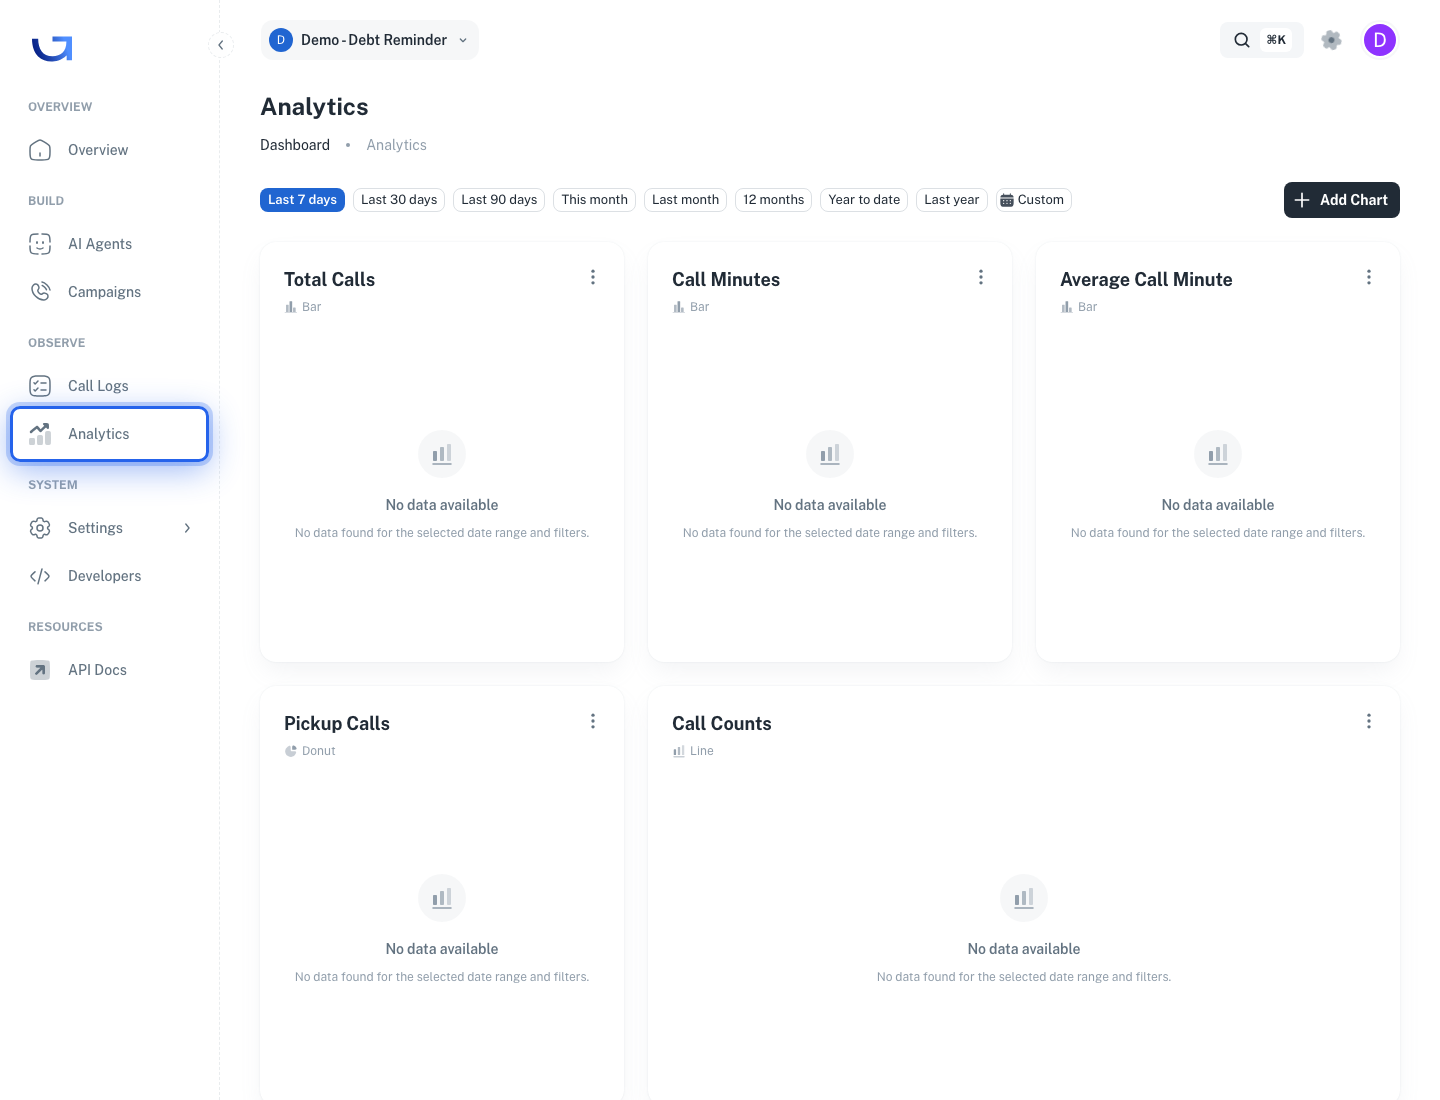Click the Bar type icon under Total Calls
Viewport: 1440px width, 1100px height.
tap(291, 307)
